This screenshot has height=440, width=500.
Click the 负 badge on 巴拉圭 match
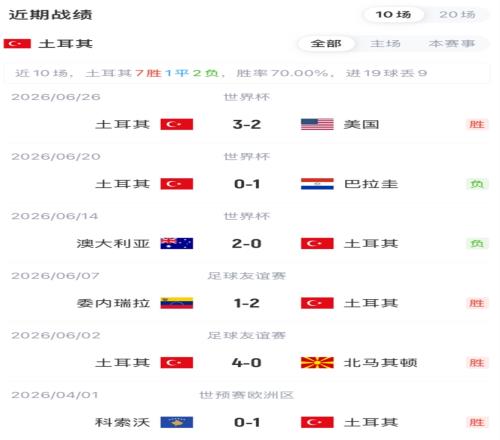(x=477, y=184)
